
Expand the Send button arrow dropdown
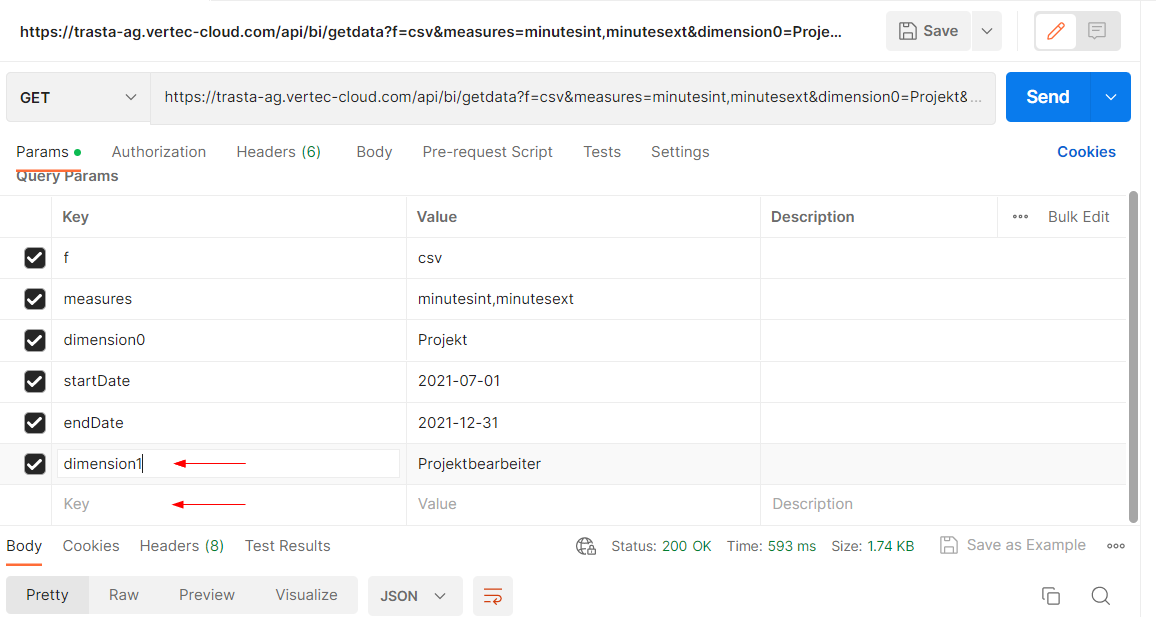click(1111, 97)
